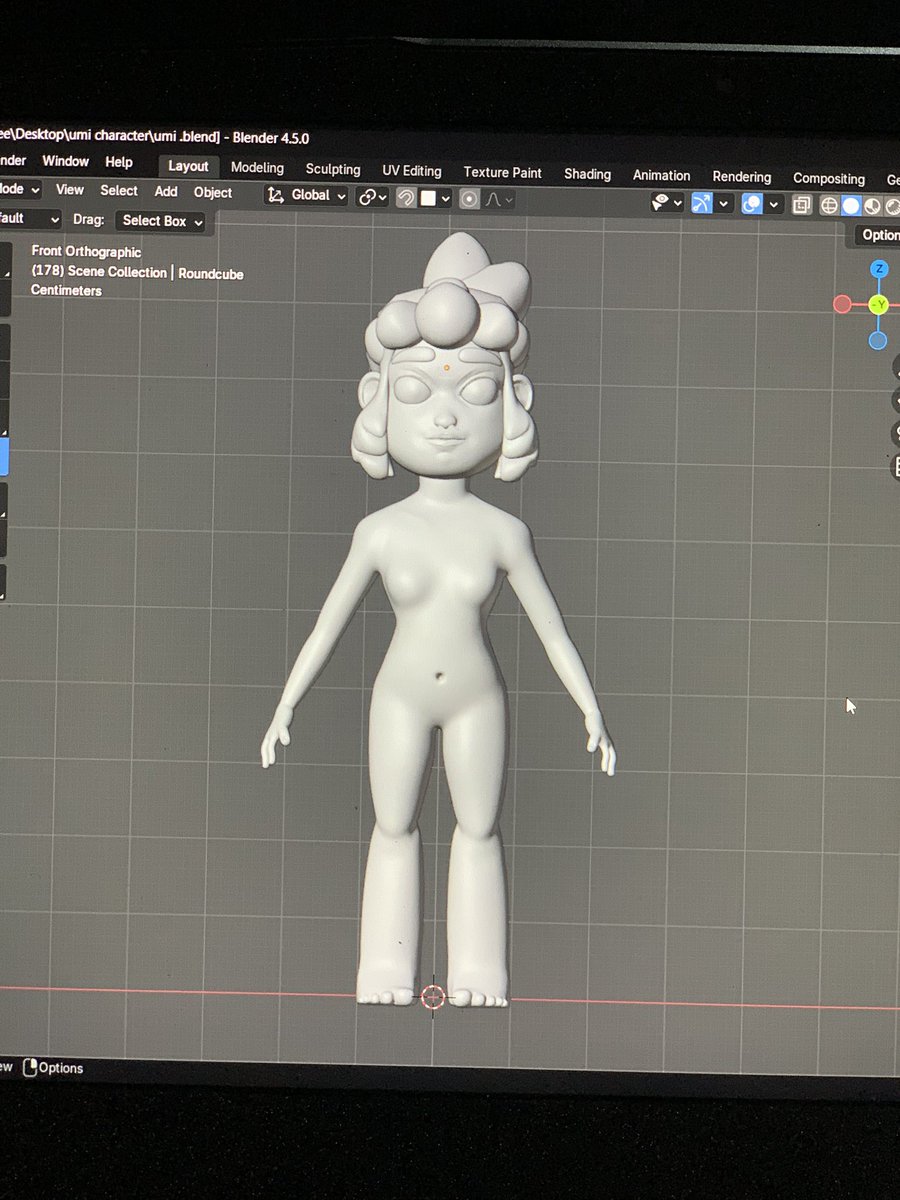The height and width of the screenshot is (1200, 900).
Task: Click the Roundcube label in scene info
Action: [210, 273]
